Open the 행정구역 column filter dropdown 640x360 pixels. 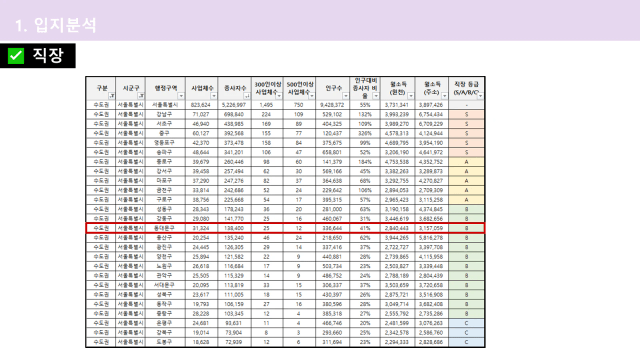click(181, 96)
